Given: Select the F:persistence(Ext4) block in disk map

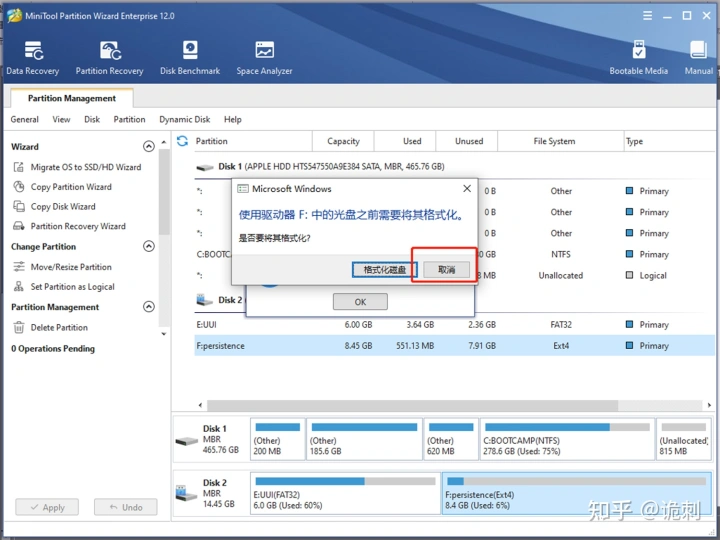Looking at the screenshot, I should click(576, 493).
